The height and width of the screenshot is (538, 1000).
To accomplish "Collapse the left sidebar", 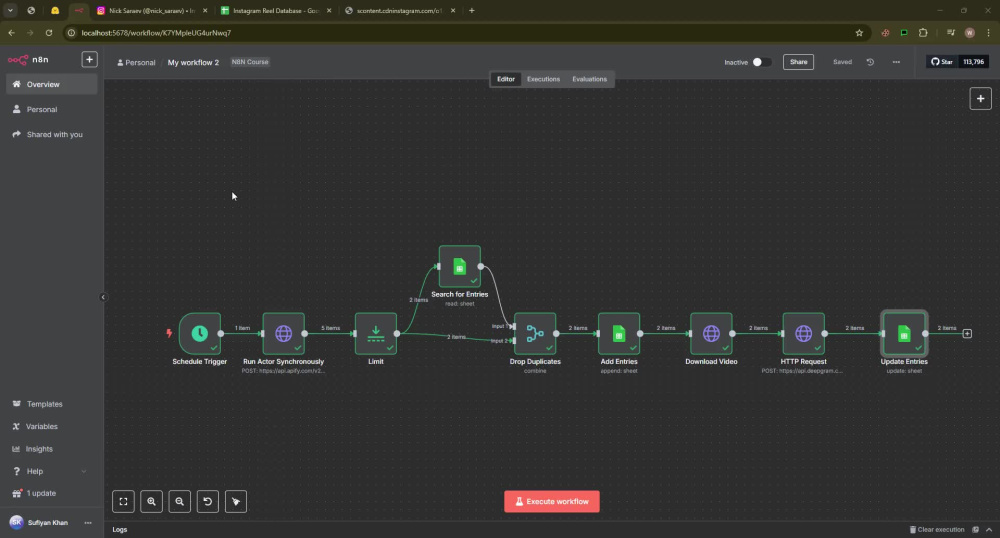I will point(103,297).
